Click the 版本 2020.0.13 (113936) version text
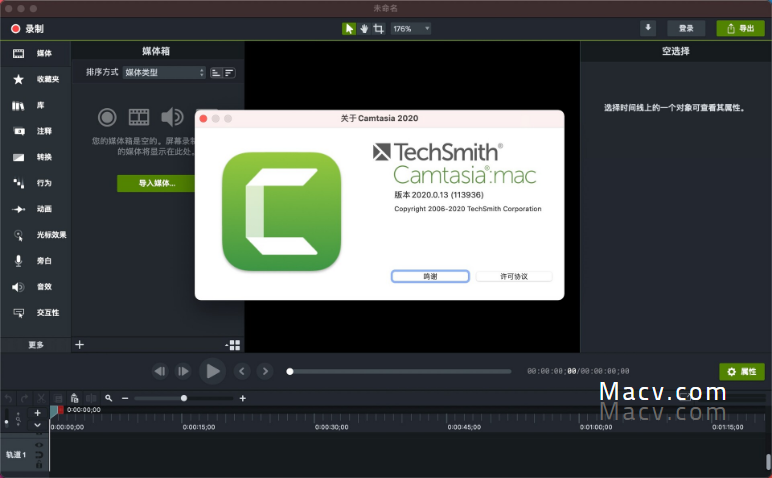The width and height of the screenshot is (772, 478). pos(439,195)
